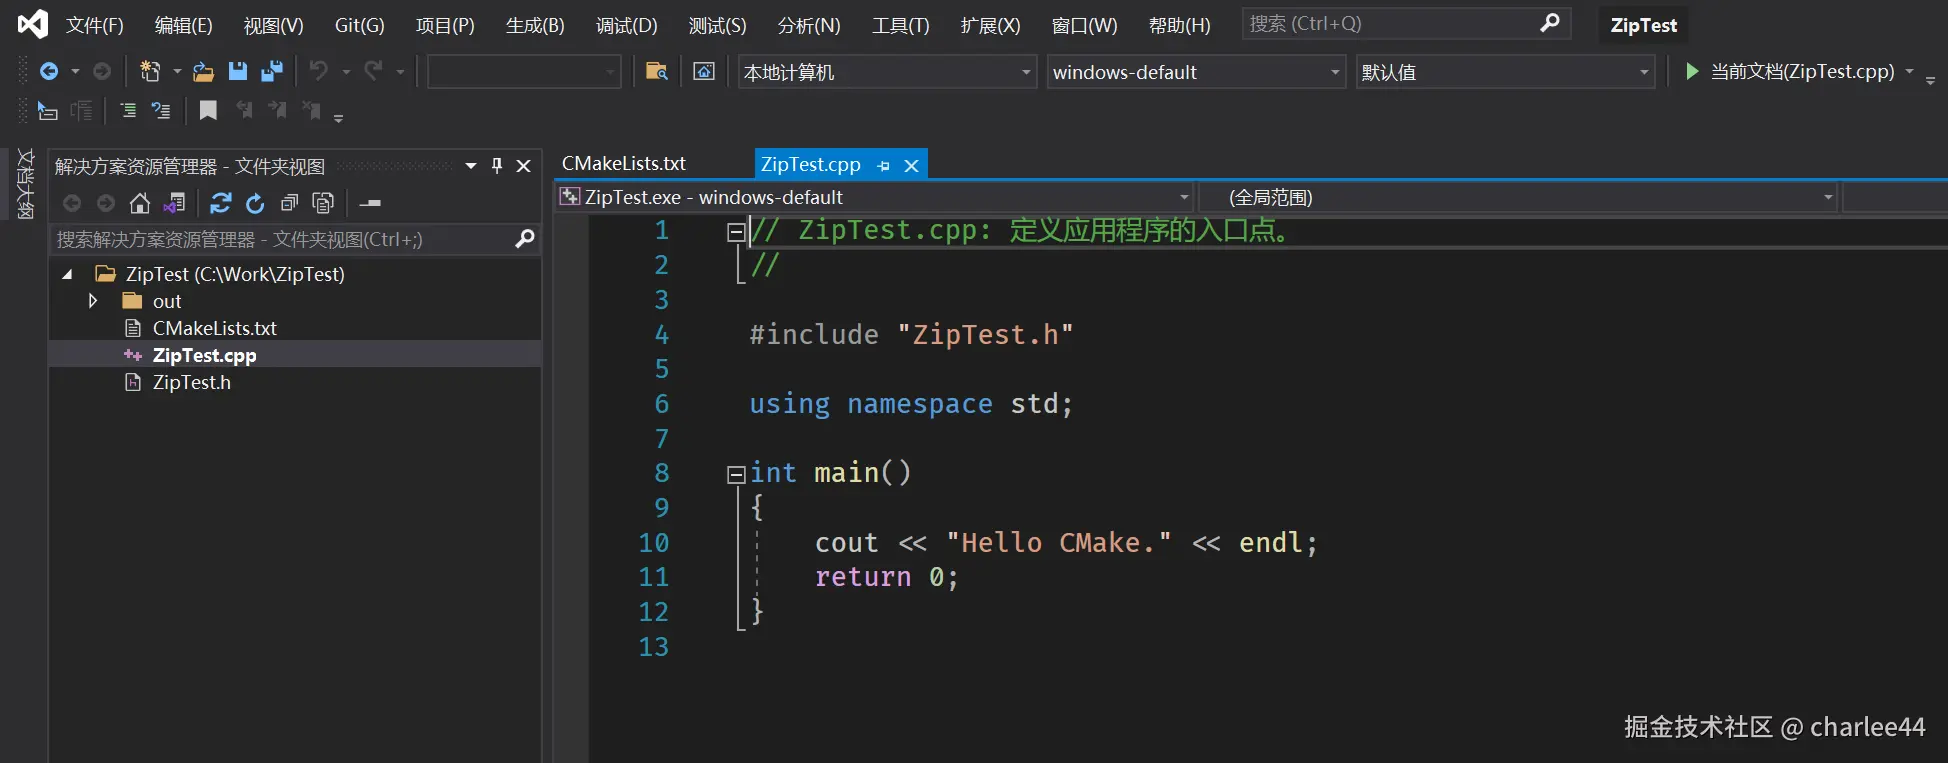Click the home window icon beside Find in Files
This screenshot has width=1948, height=763.
click(704, 71)
